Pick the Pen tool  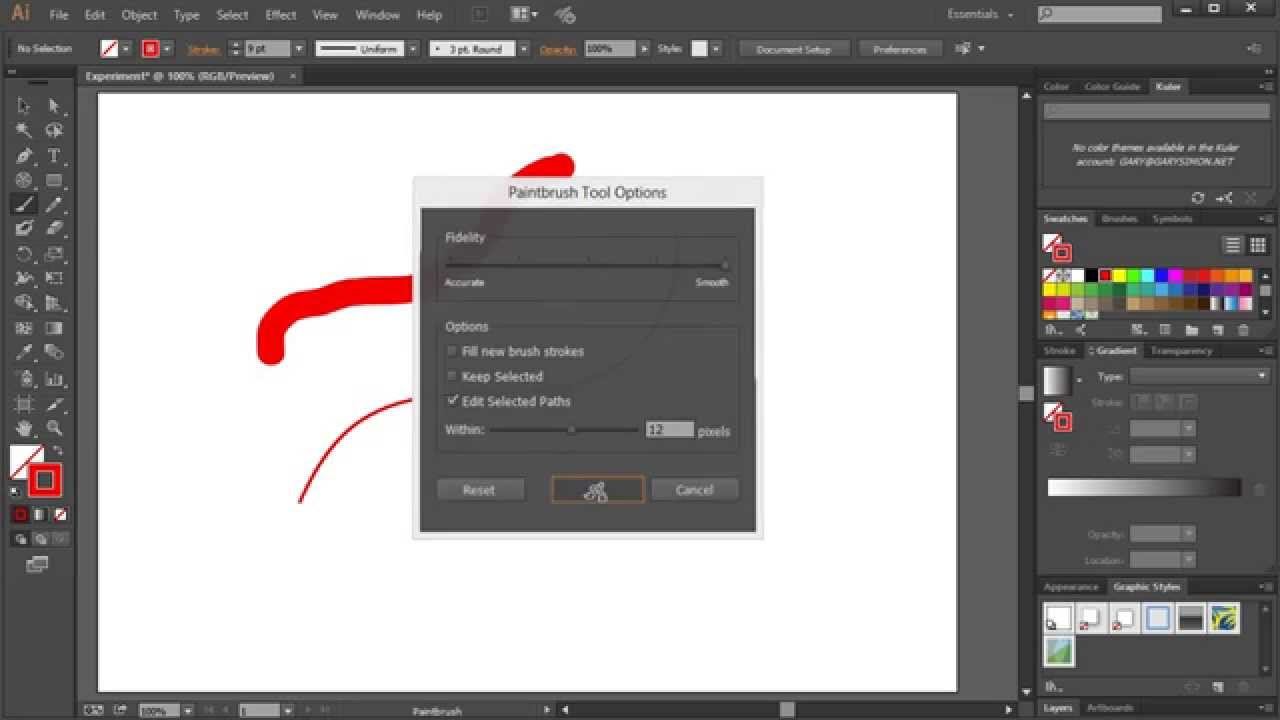tap(24, 156)
